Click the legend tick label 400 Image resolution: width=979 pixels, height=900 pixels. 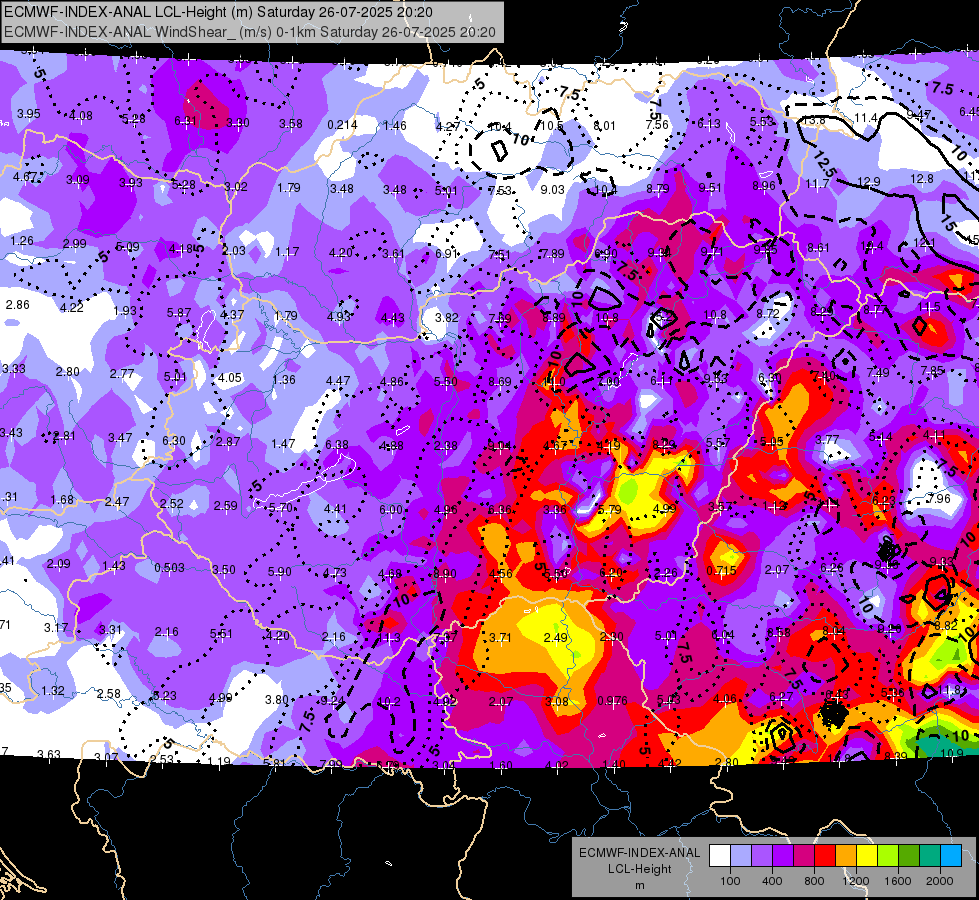pos(772,881)
